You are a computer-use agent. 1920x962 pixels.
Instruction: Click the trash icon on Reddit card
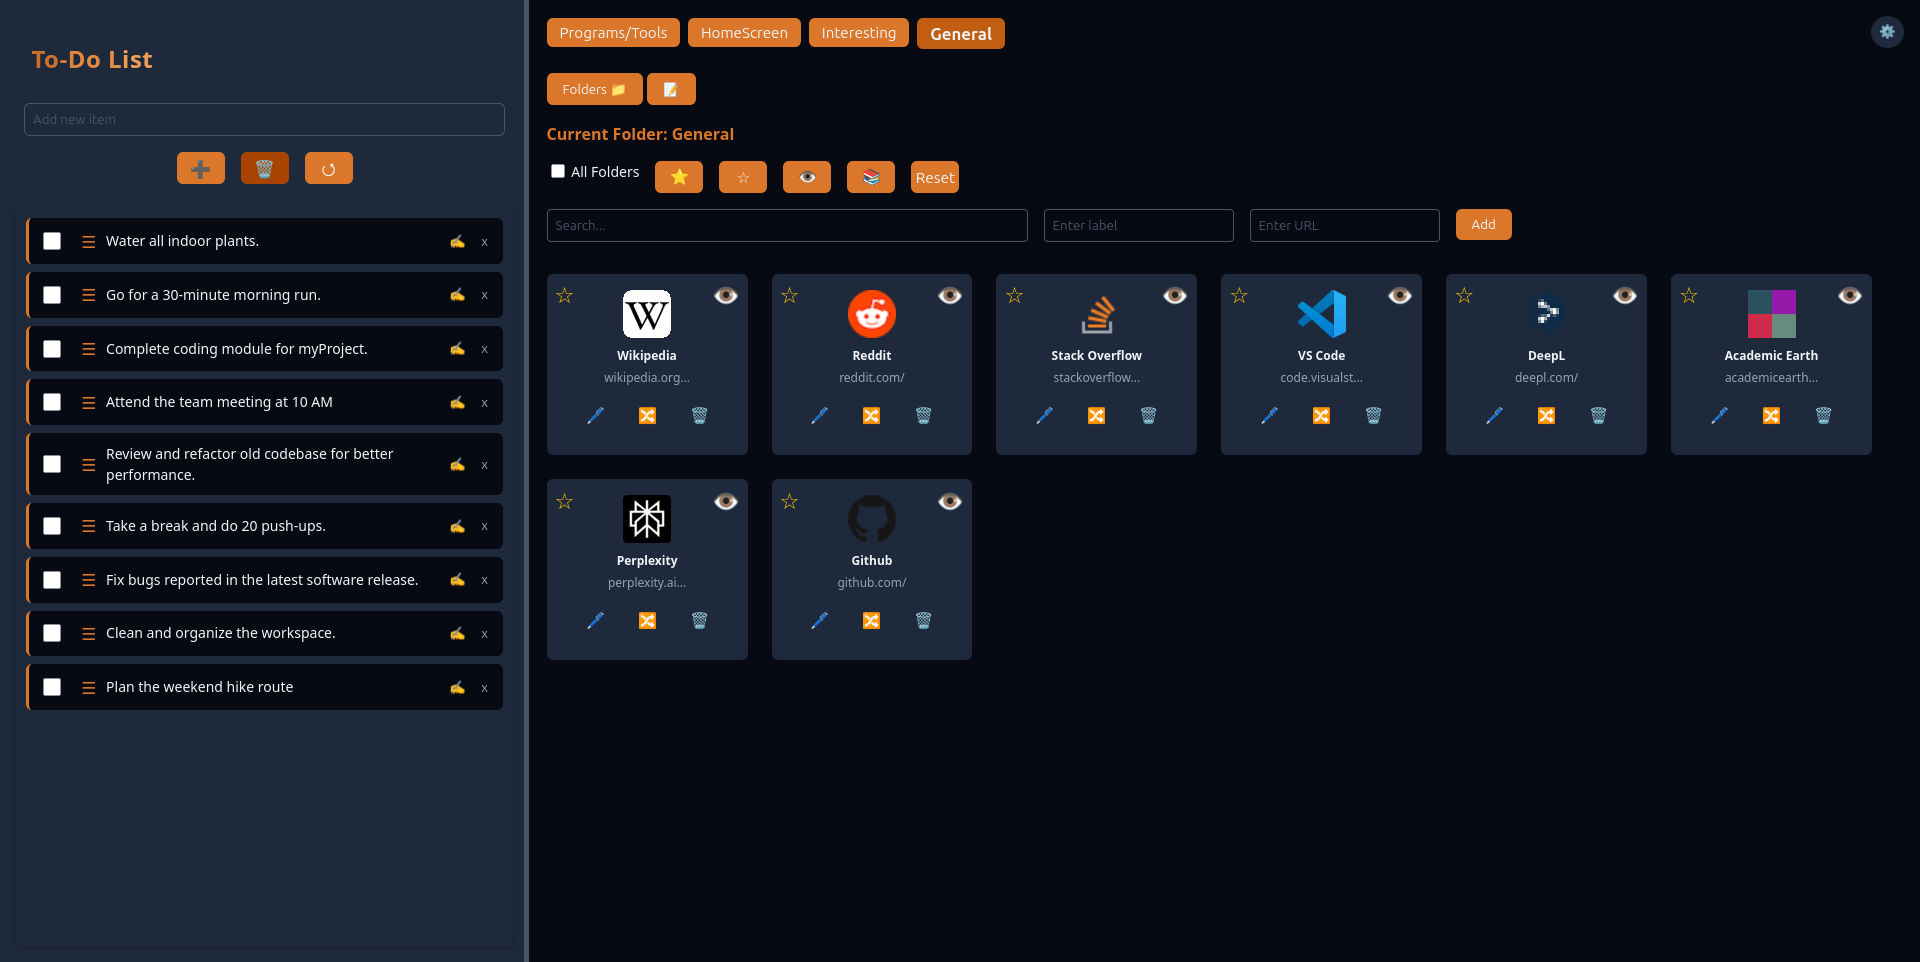[x=923, y=416]
